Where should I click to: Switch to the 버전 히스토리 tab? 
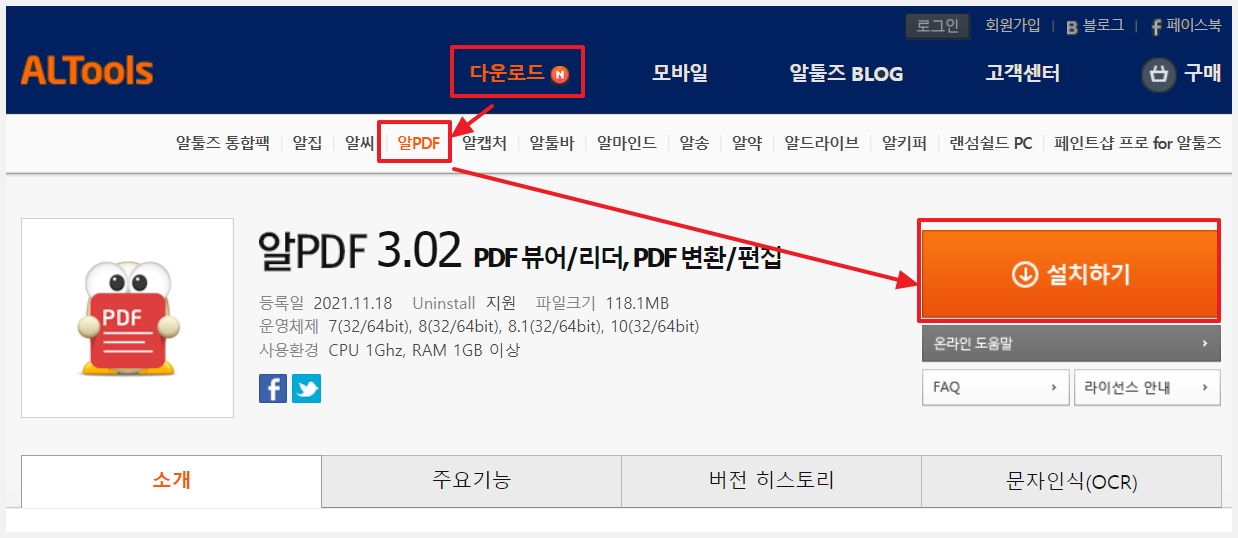coord(771,481)
